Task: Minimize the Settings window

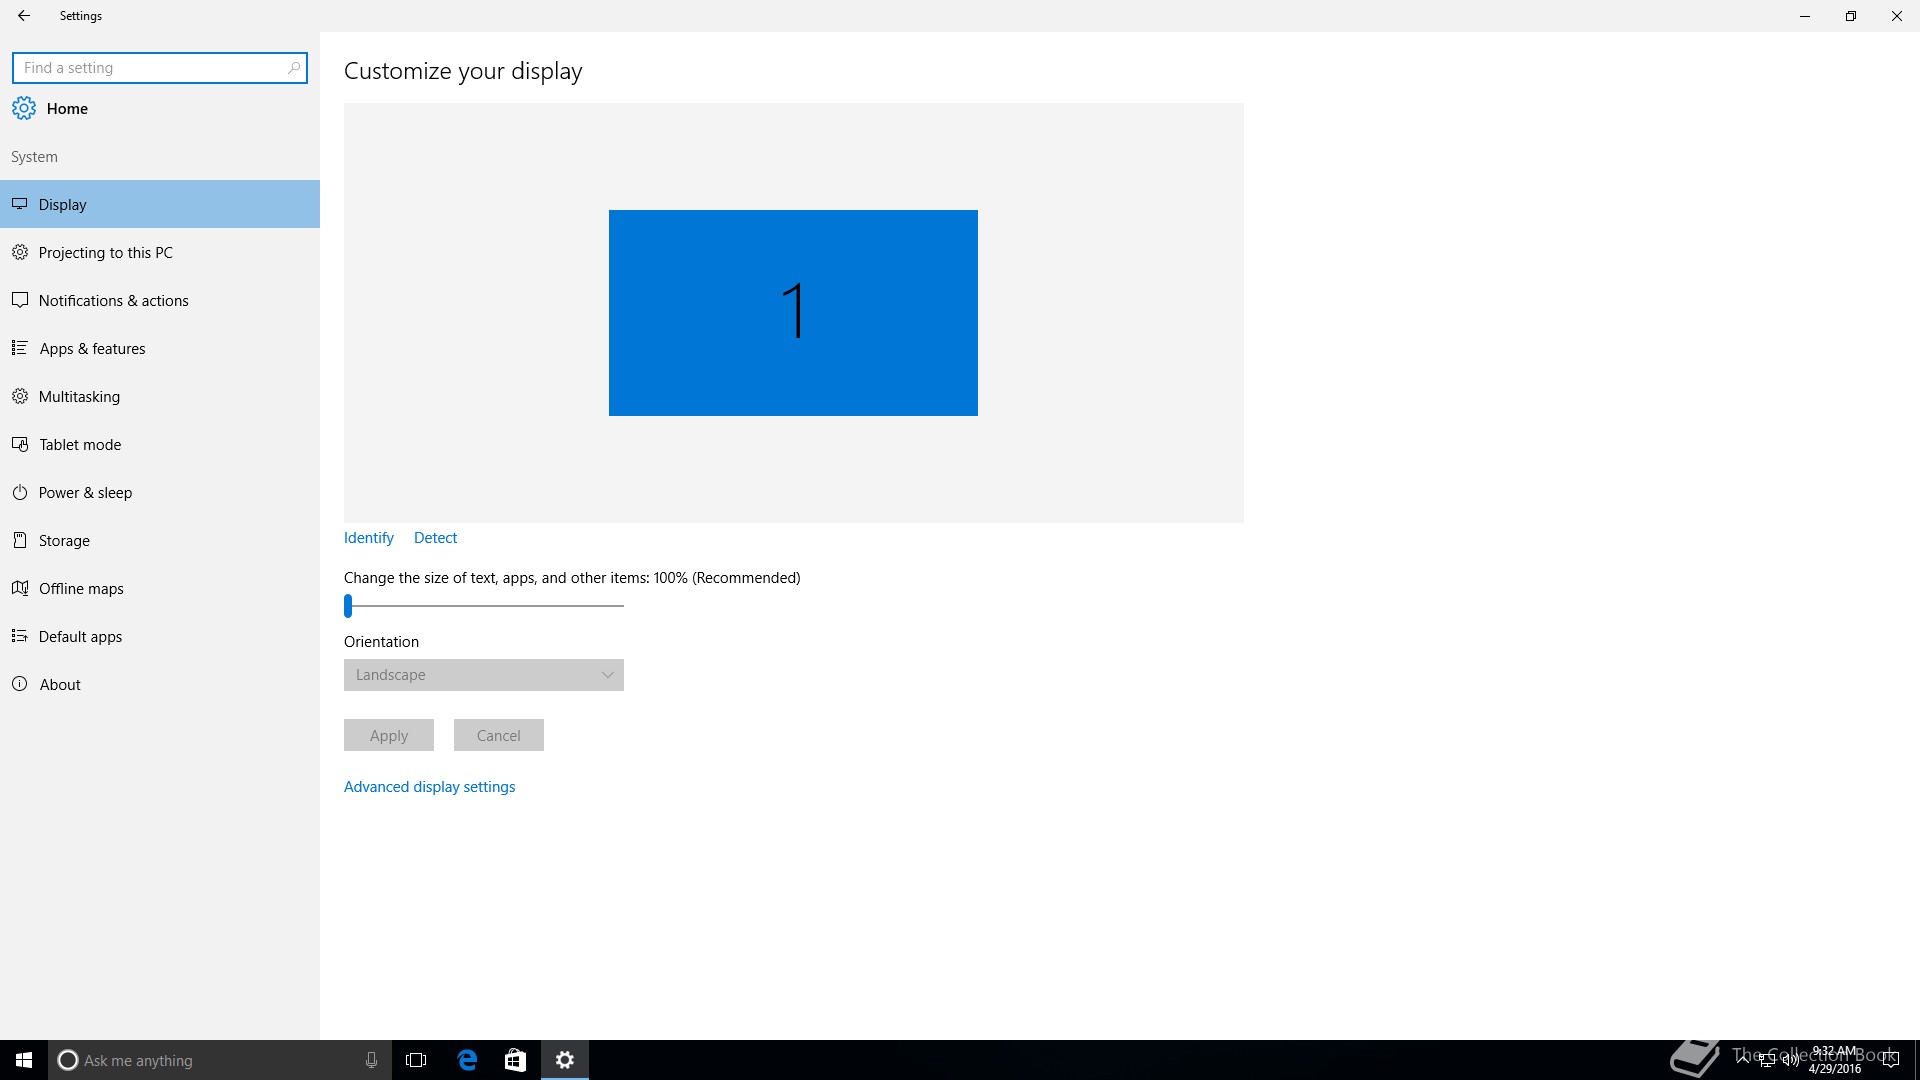Action: 1805,16
